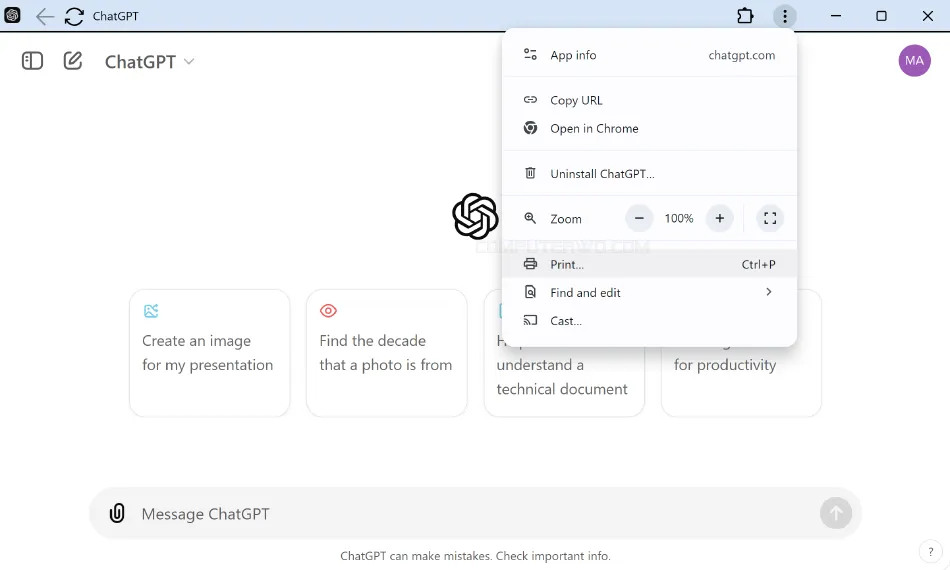This screenshot has width=950, height=570.
Task: Click the back arrow in title bar
Action: 45,16
